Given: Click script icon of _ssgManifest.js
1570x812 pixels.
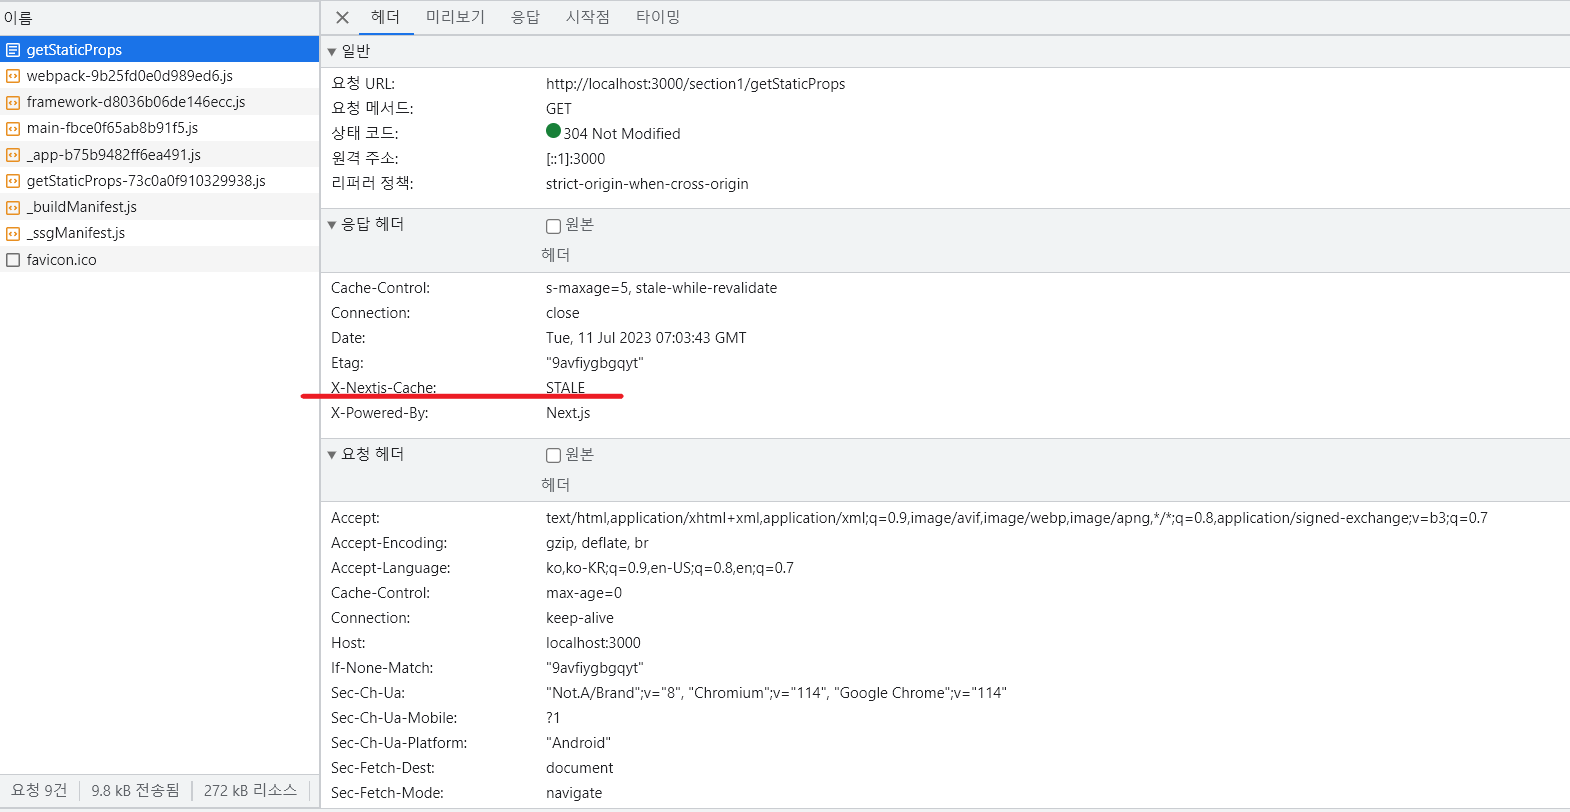Looking at the screenshot, I should [13, 233].
